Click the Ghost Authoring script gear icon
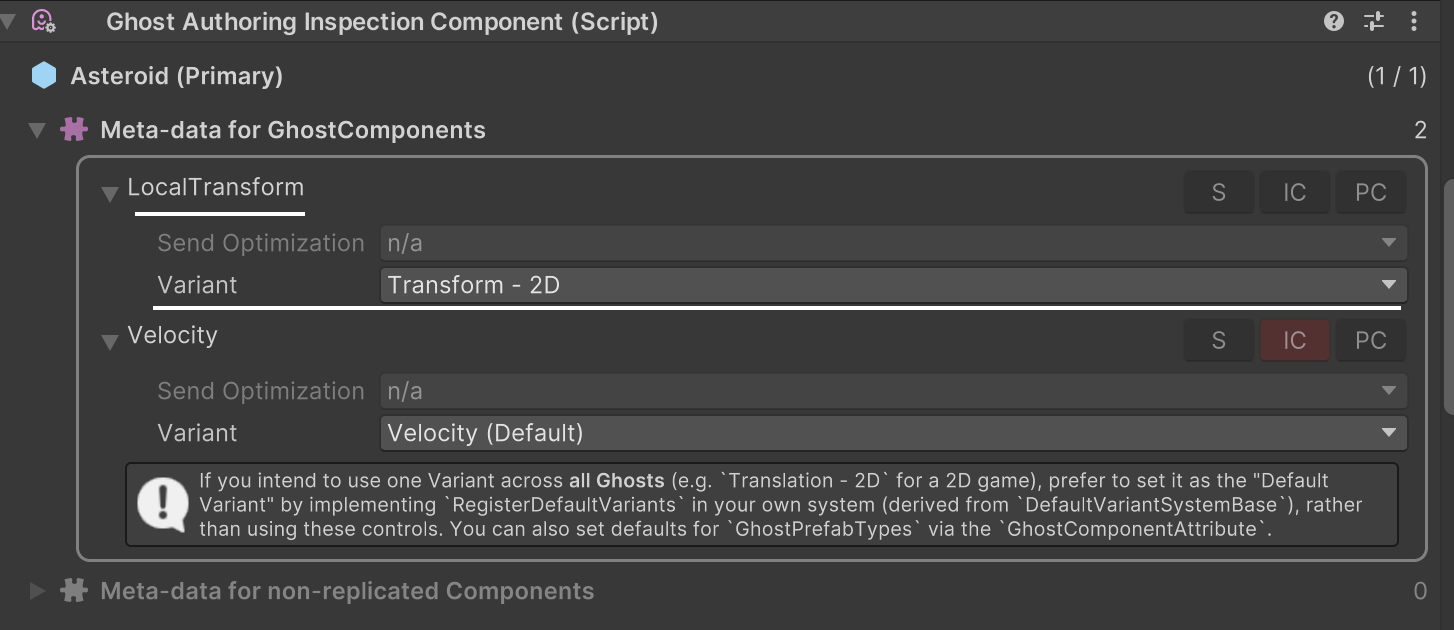 coord(41,21)
